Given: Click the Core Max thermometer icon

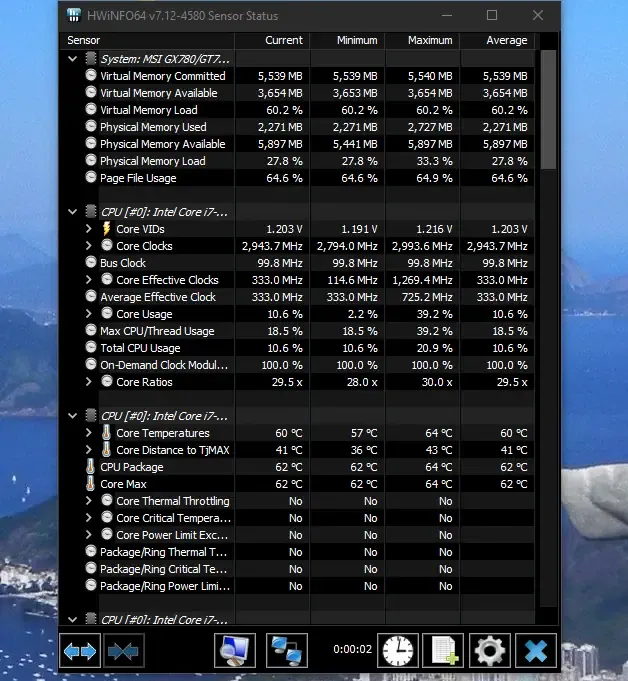Looking at the screenshot, I should tap(90, 484).
